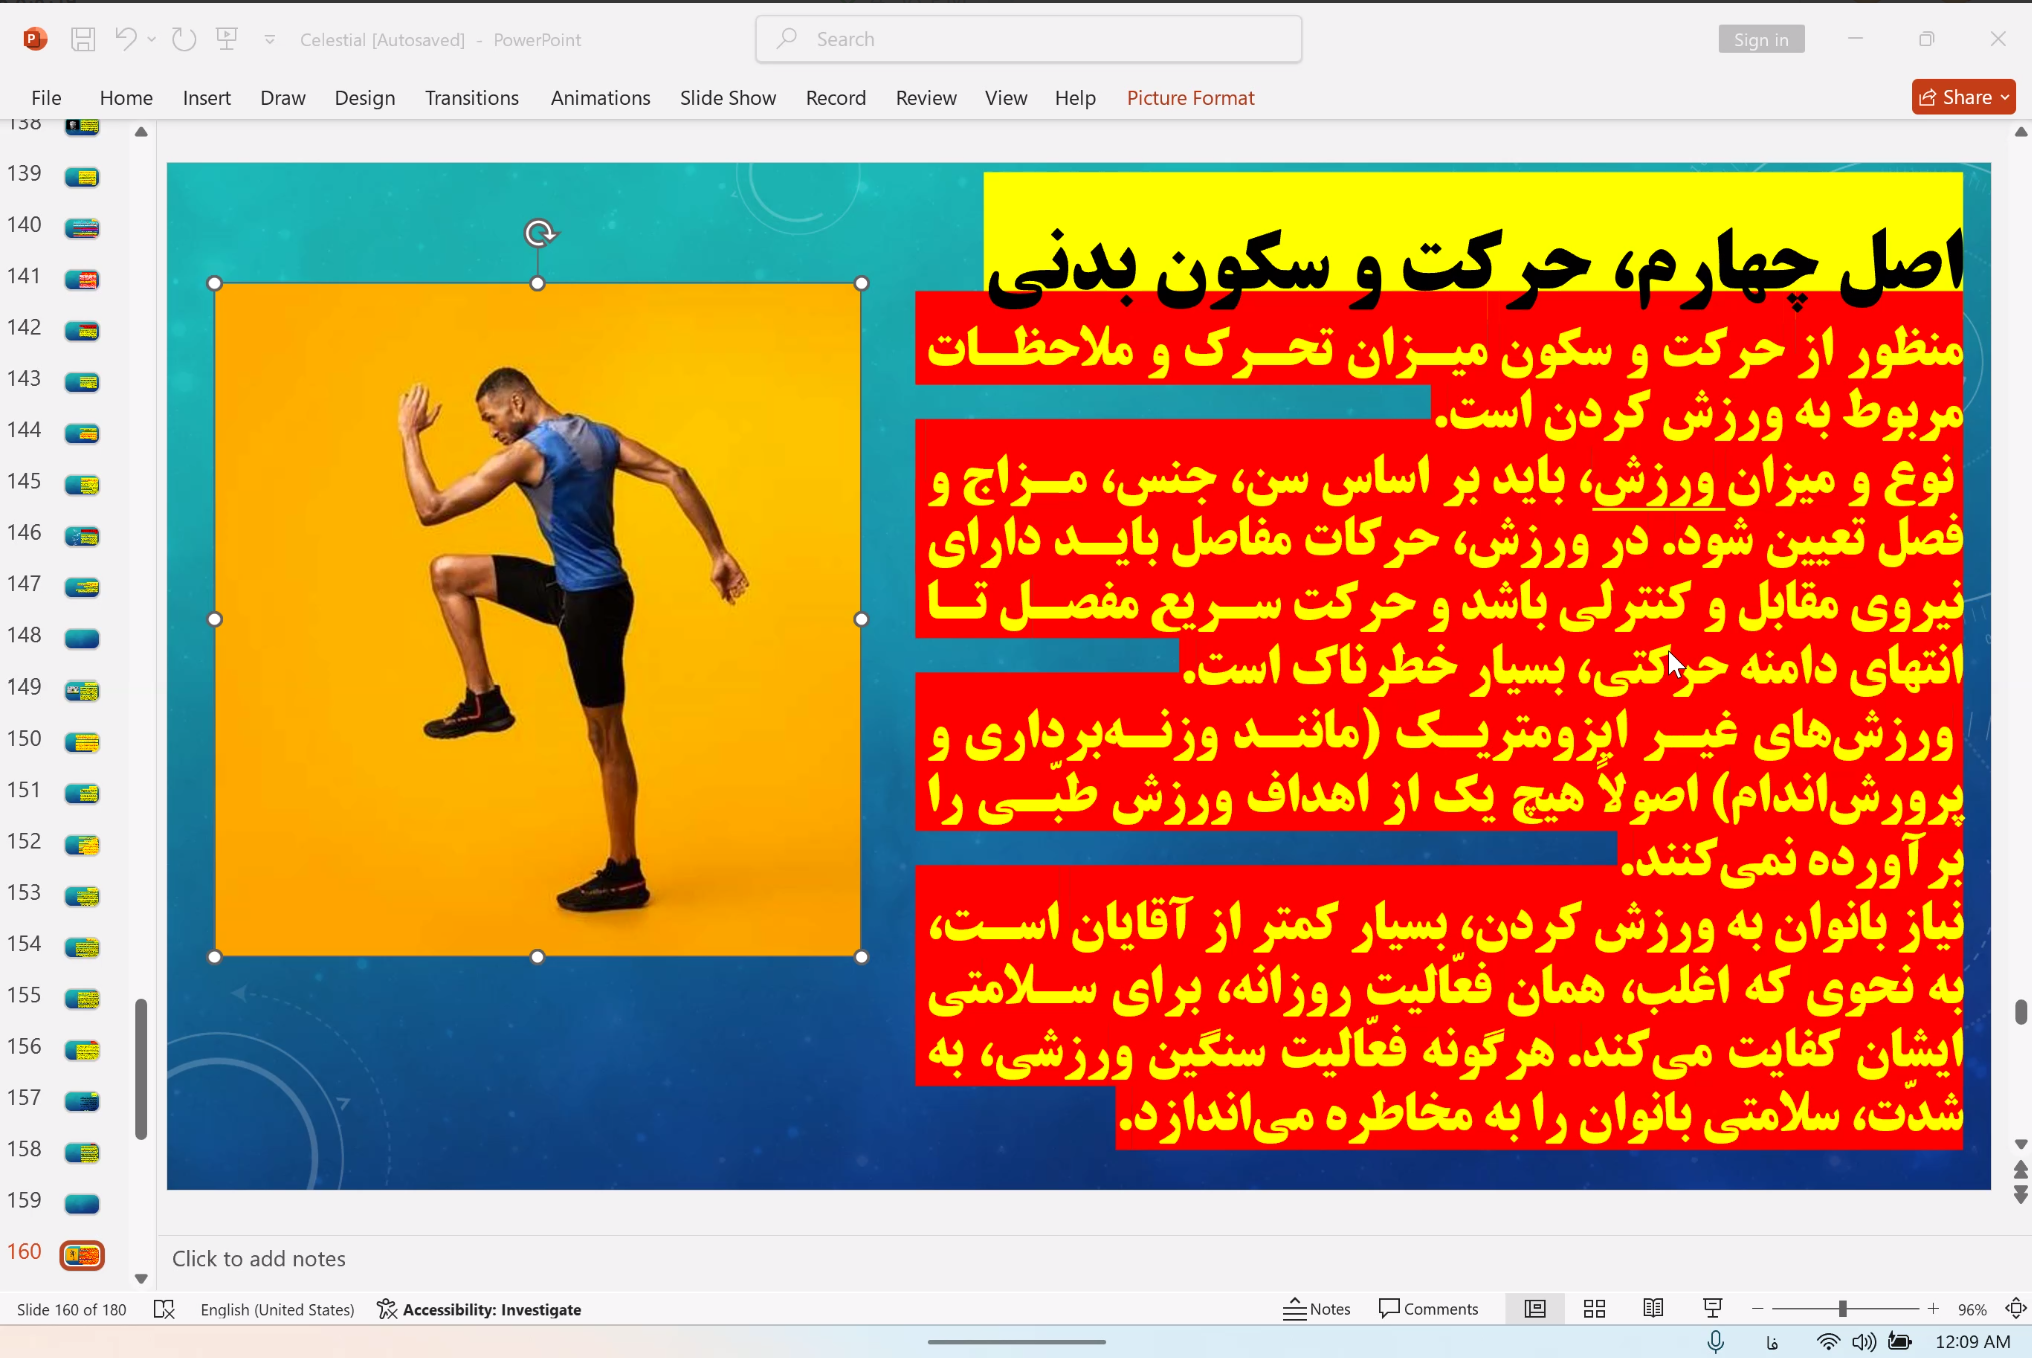Switch to the Transitions tab
The image size is (2032, 1358).
click(x=471, y=98)
